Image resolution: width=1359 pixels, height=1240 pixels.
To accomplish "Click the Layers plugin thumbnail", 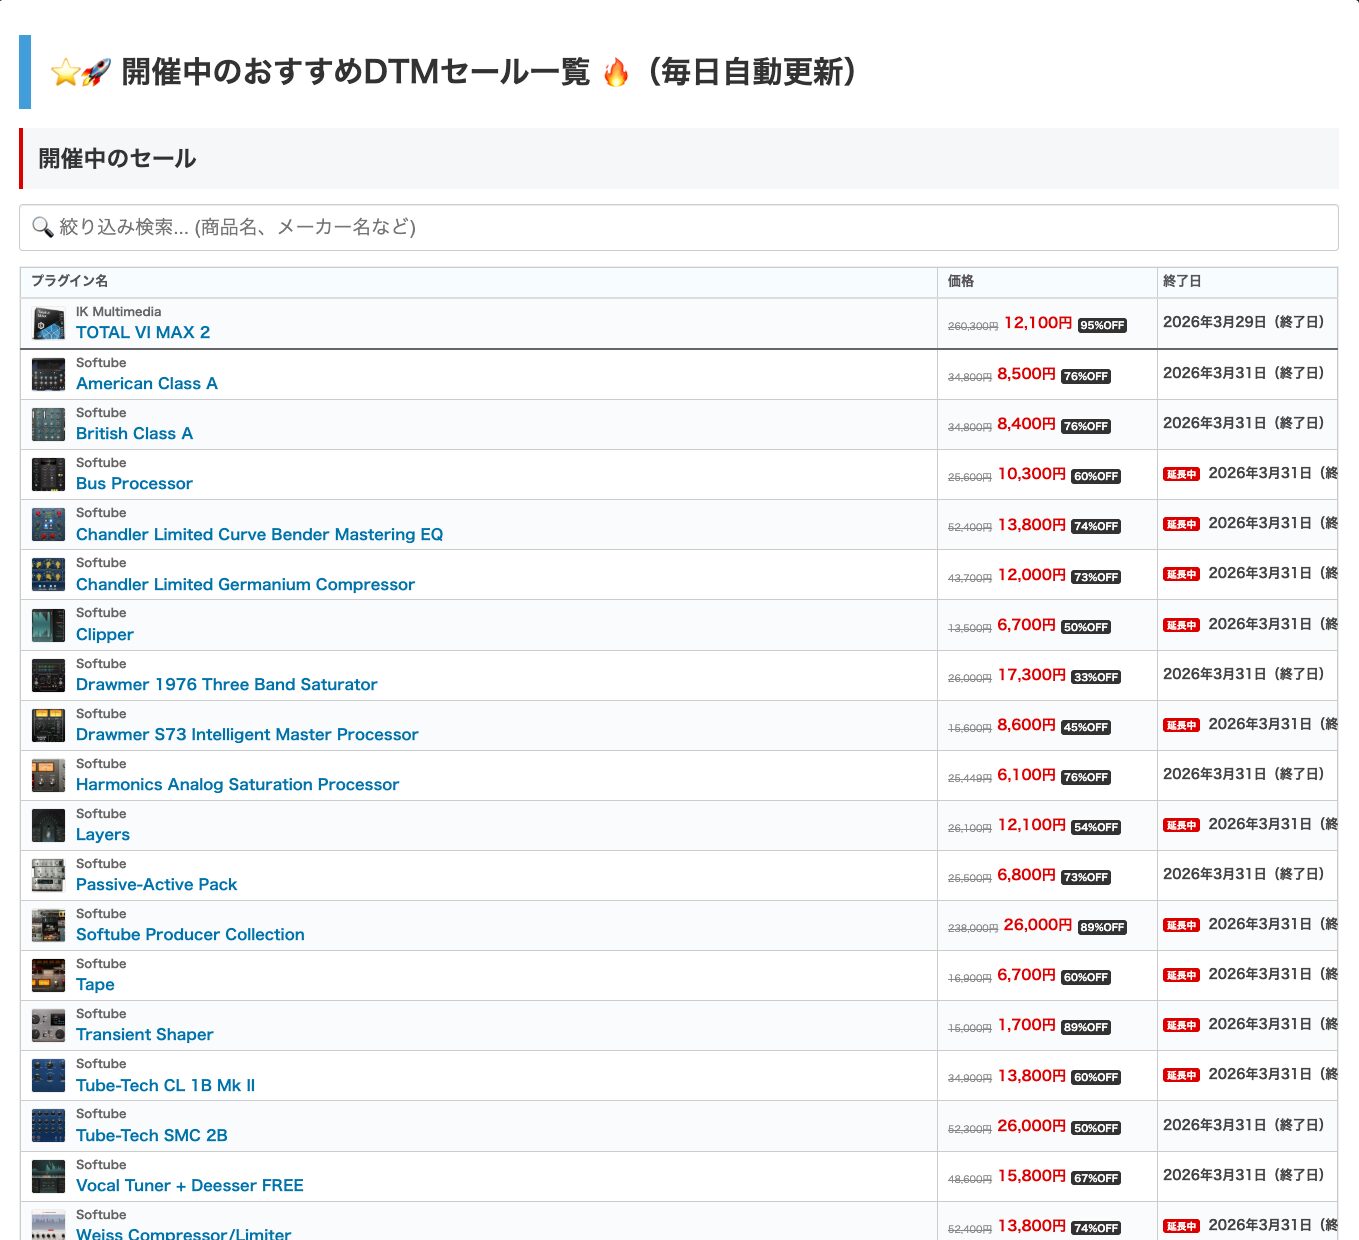I will tap(48, 825).
